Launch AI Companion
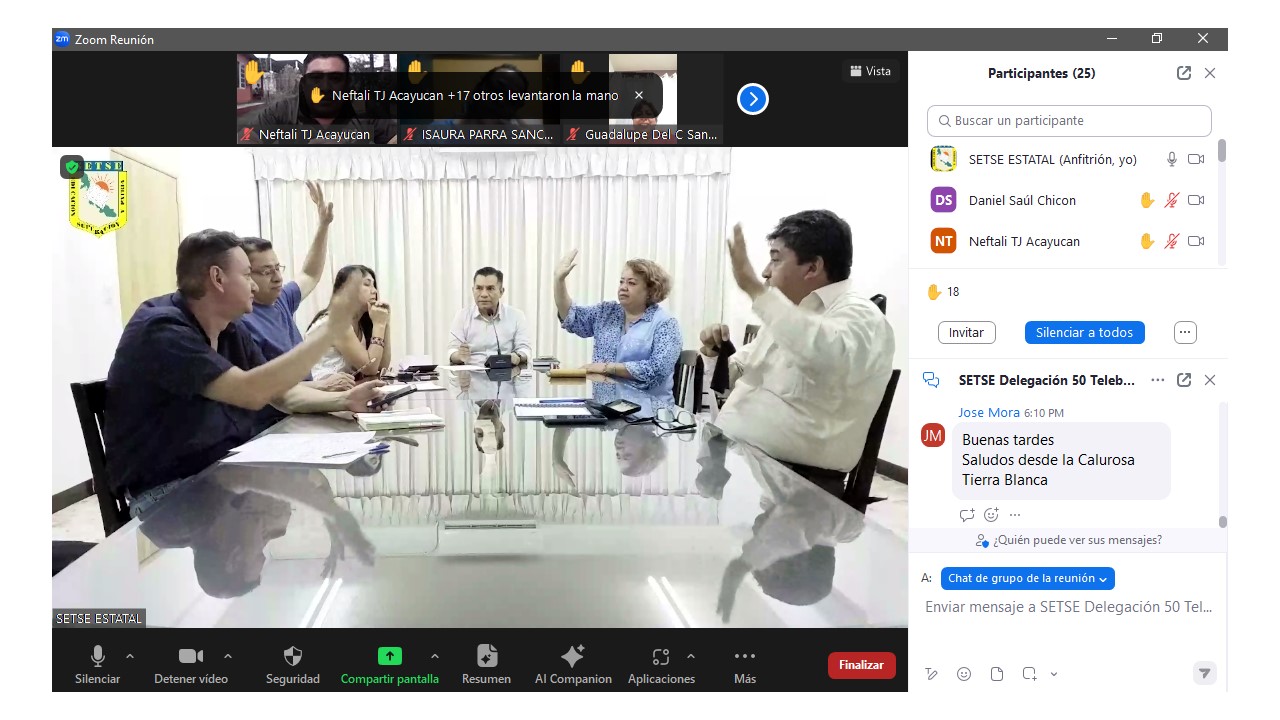This screenshot has height=720, width=1280. 573,657
